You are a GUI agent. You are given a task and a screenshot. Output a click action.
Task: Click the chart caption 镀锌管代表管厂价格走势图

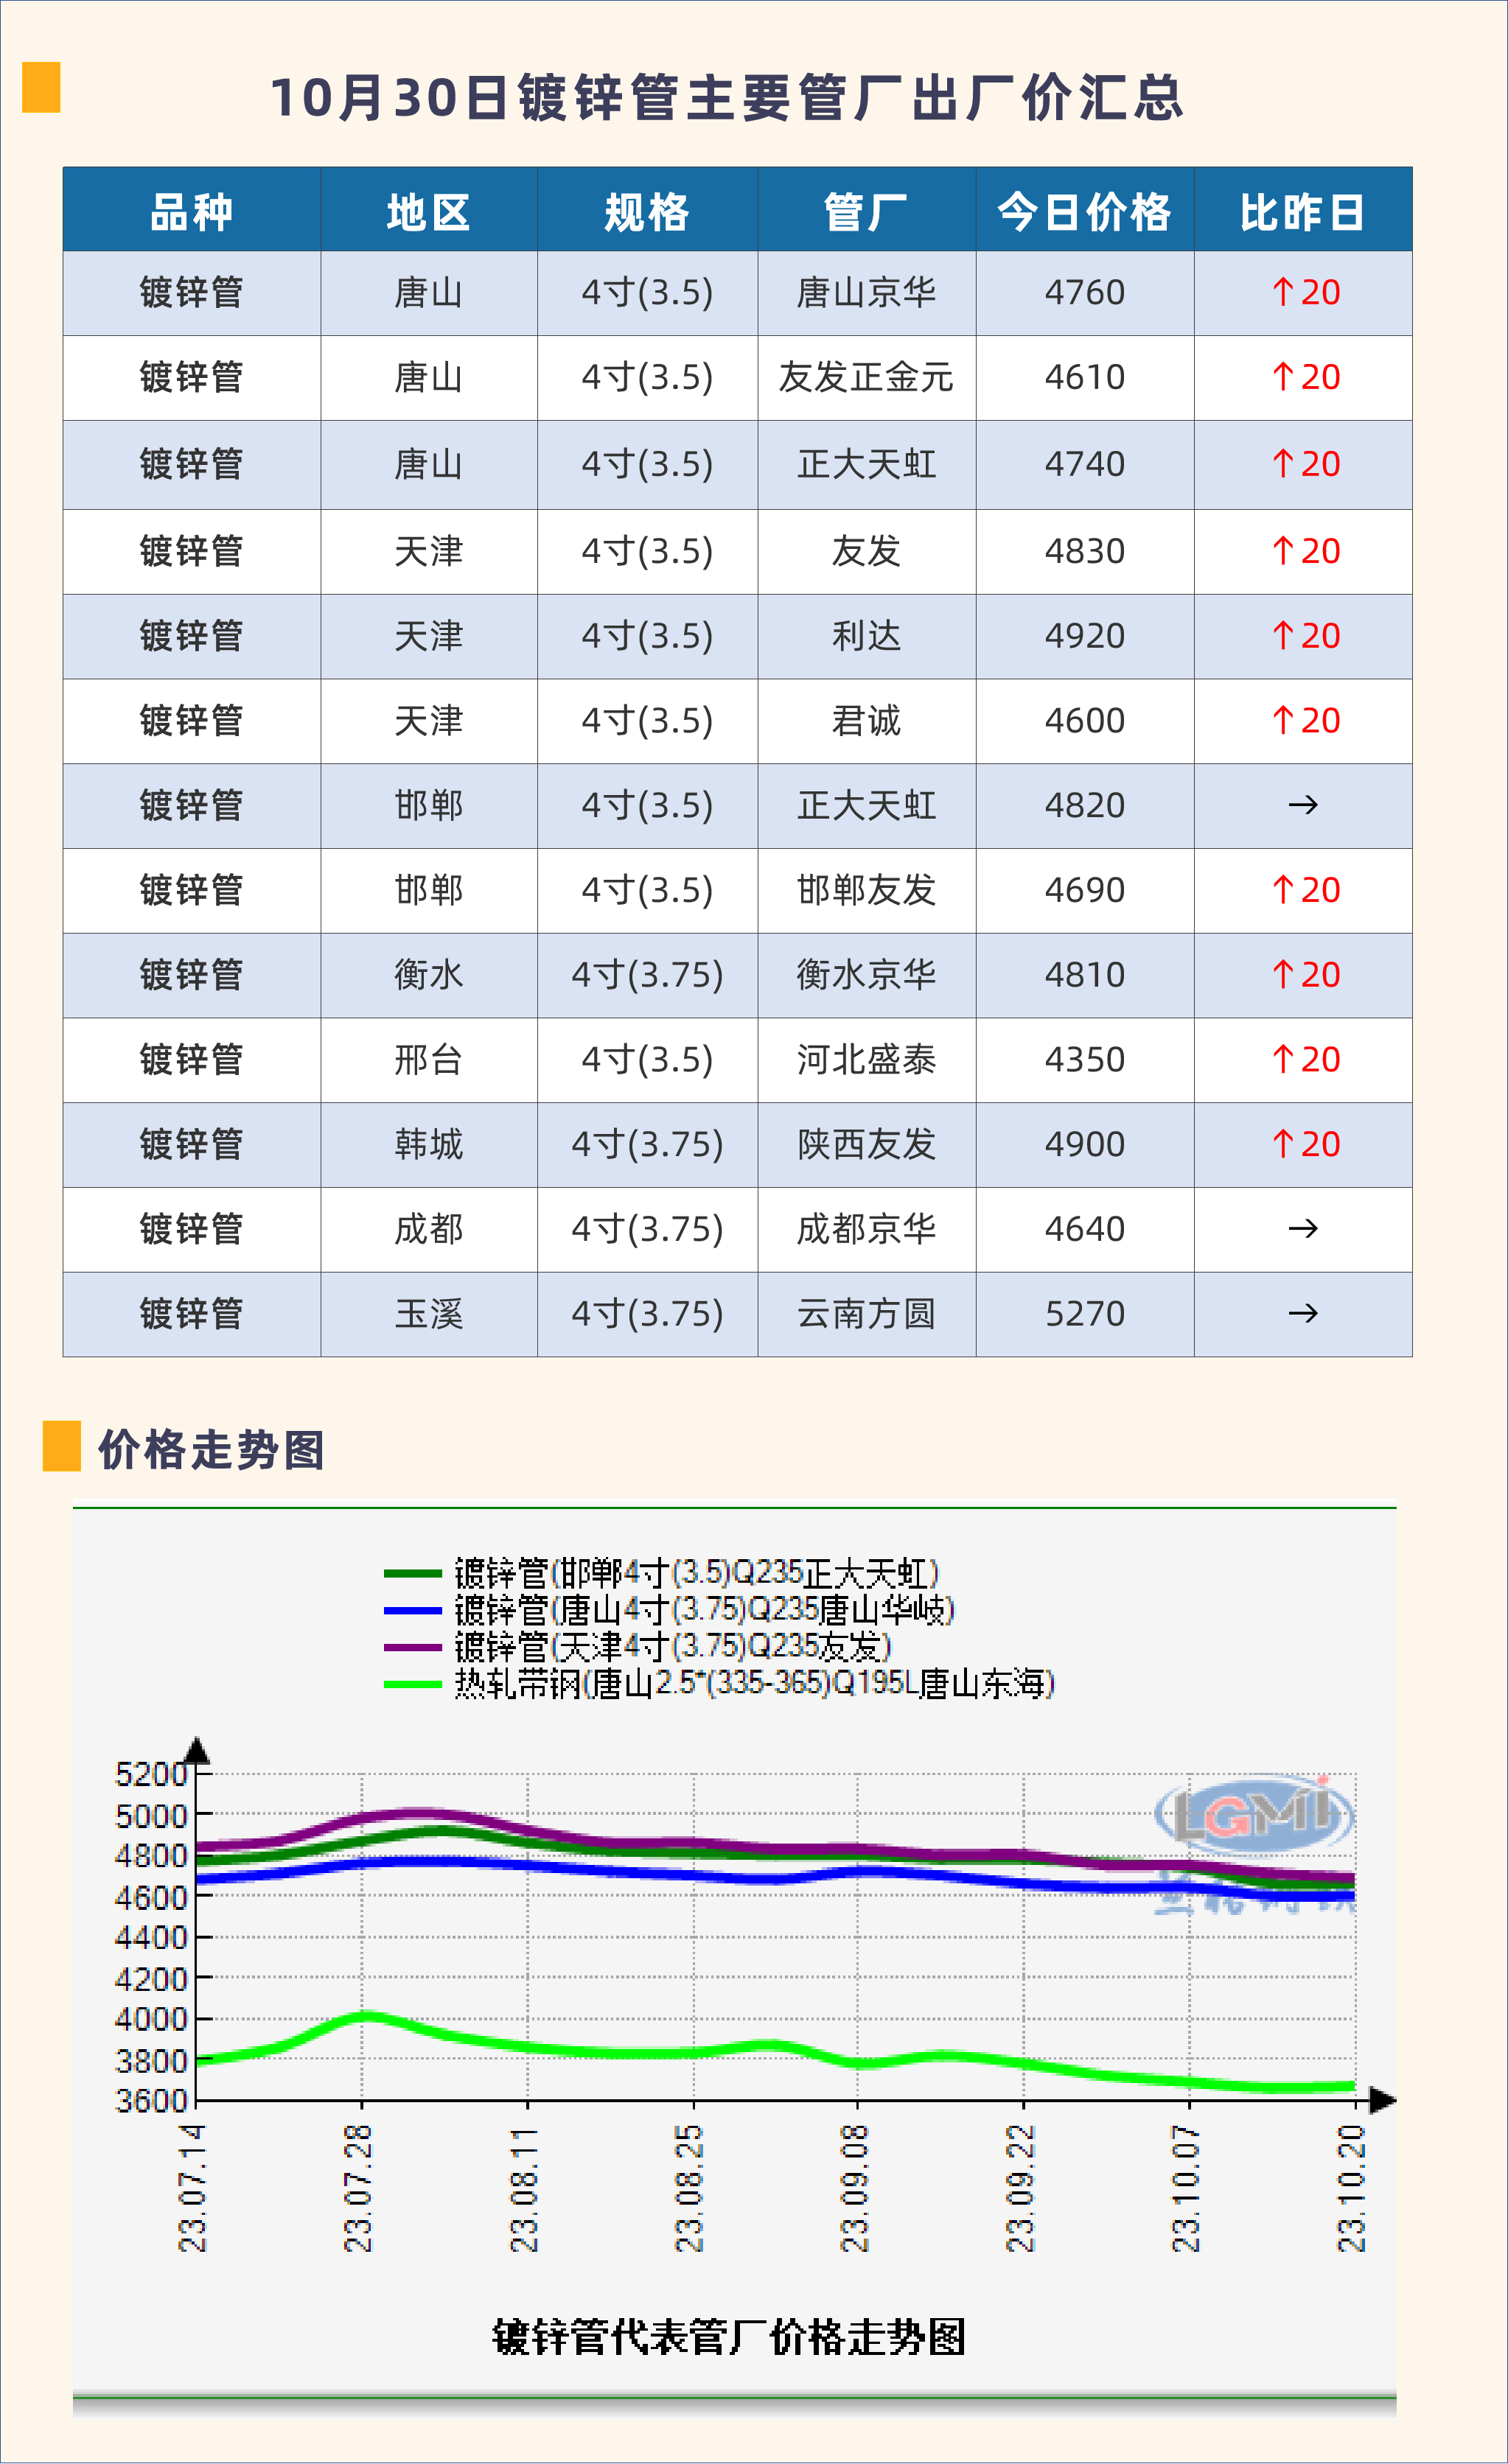pyautogui.click(x=729, y=2338)
